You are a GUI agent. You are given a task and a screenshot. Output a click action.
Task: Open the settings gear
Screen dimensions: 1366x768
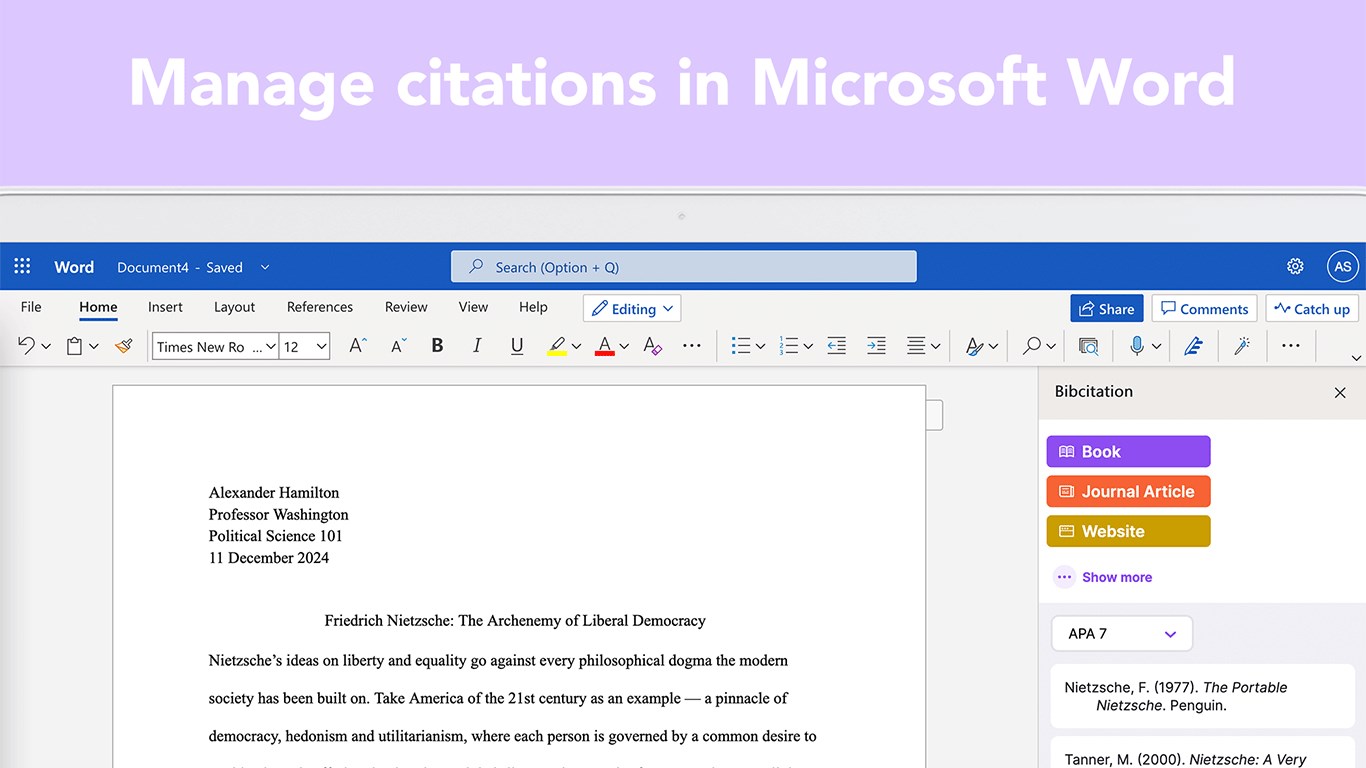(1295, 266)
